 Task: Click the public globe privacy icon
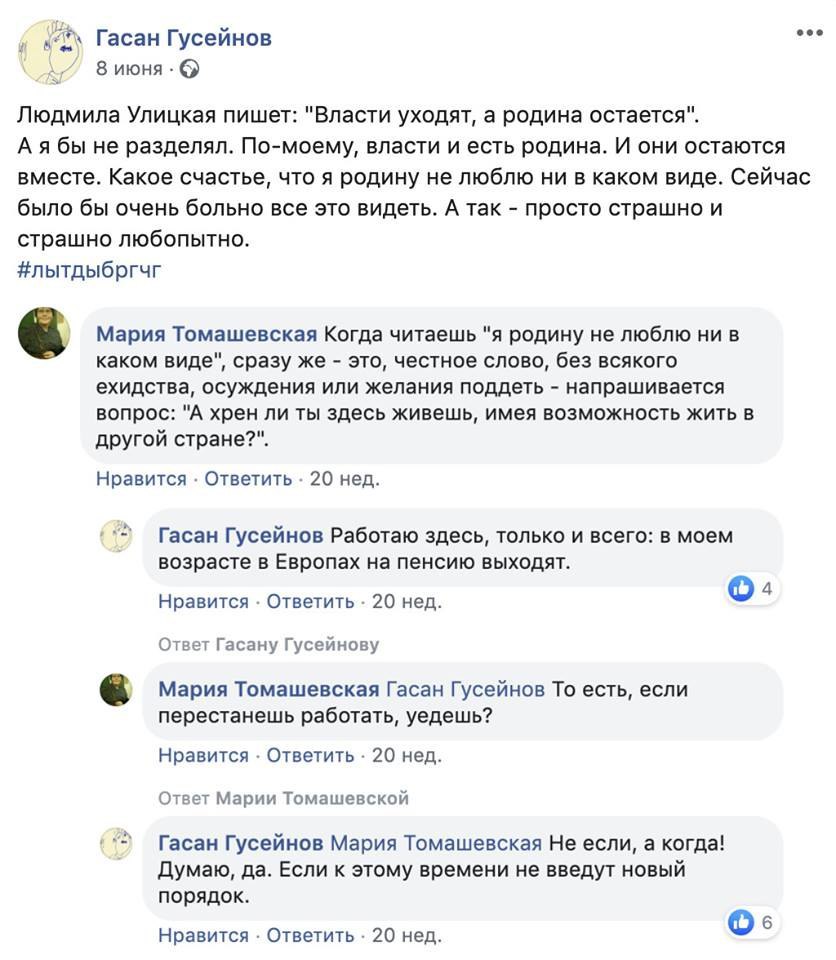pyautogui.click(x=189, y=69)
